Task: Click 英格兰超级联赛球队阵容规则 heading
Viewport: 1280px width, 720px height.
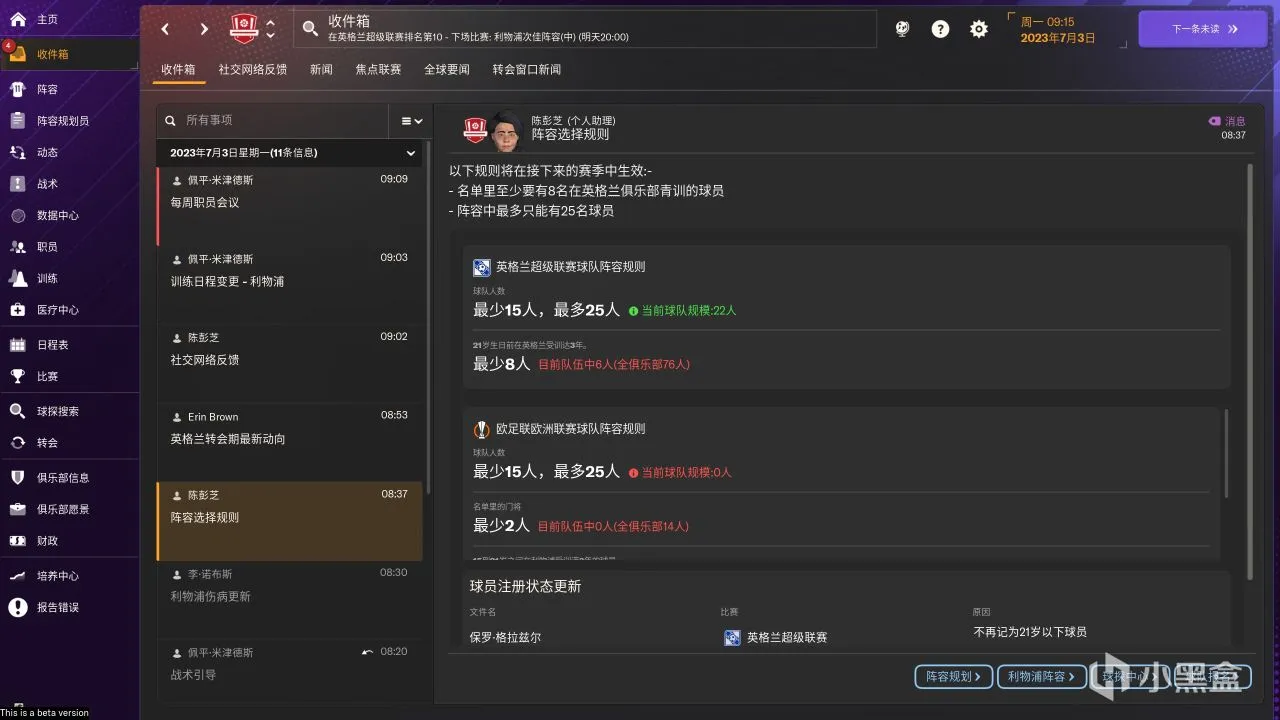Action: (x=570, y=267)
